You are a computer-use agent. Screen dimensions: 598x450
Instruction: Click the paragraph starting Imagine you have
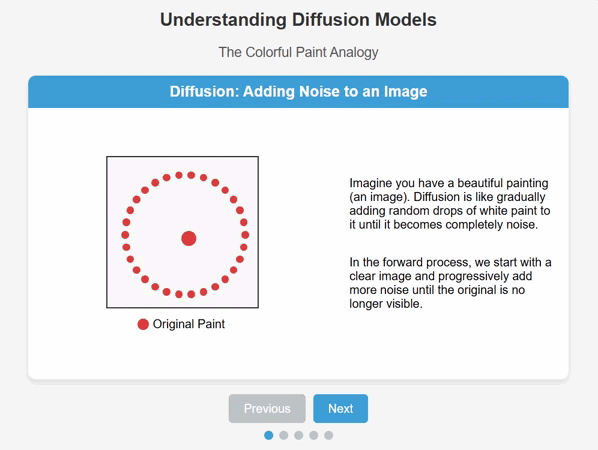(449, 204)
